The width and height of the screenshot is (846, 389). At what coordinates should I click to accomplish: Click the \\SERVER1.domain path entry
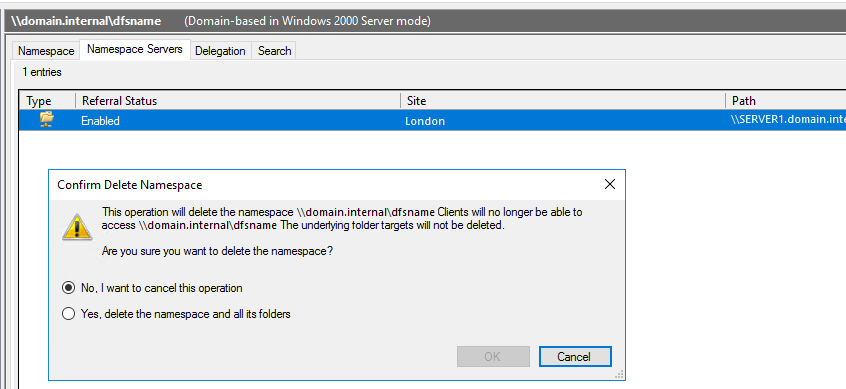coord(787,120)
